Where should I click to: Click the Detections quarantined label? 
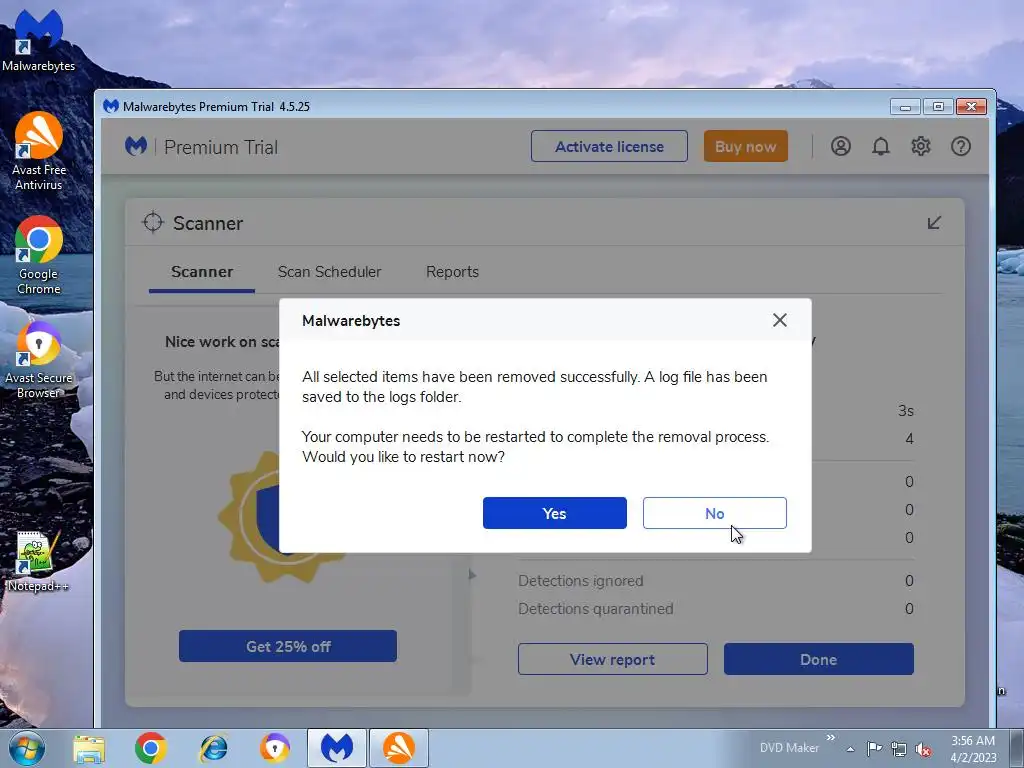point(596,609)
